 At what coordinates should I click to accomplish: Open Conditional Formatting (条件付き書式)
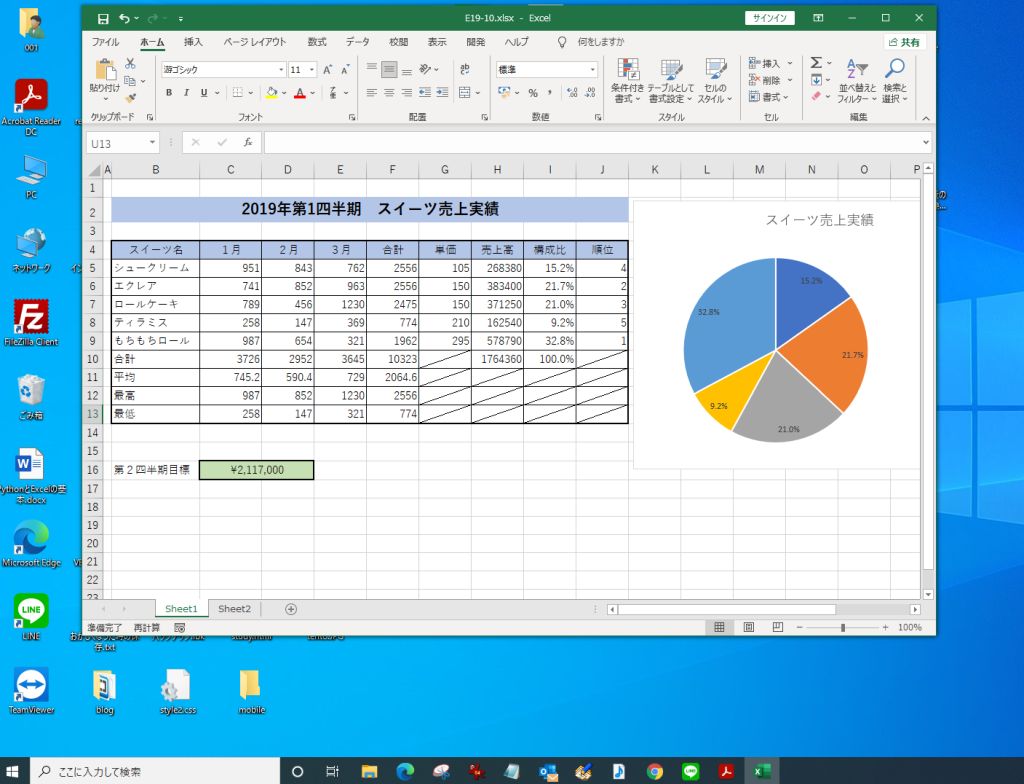(x=628, y=81)
